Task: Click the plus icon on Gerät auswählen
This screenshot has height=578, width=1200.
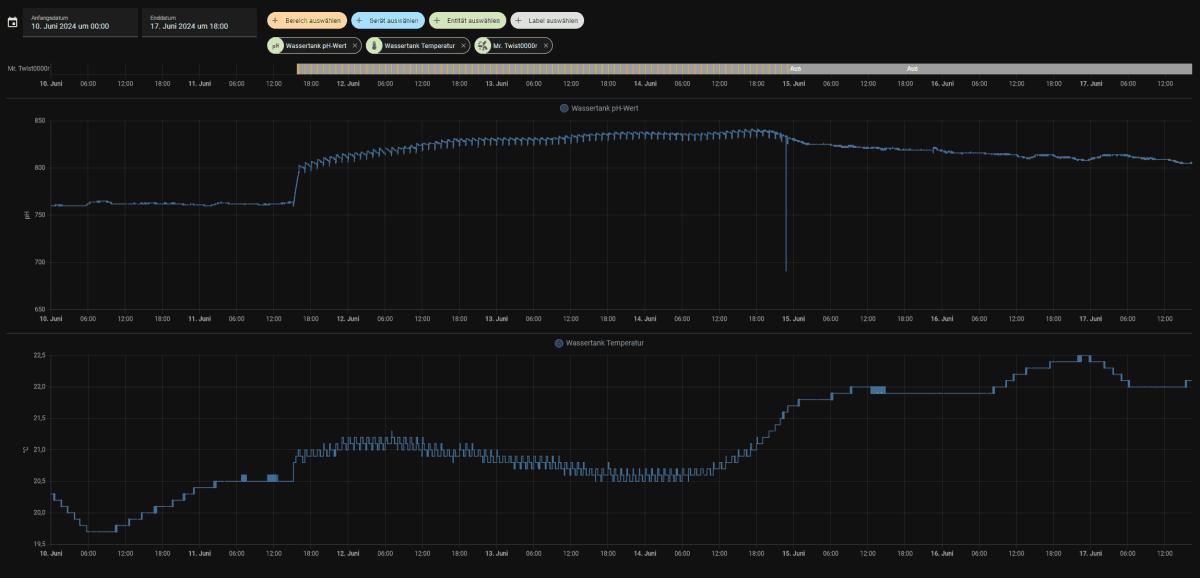Action: click(360, 20)
